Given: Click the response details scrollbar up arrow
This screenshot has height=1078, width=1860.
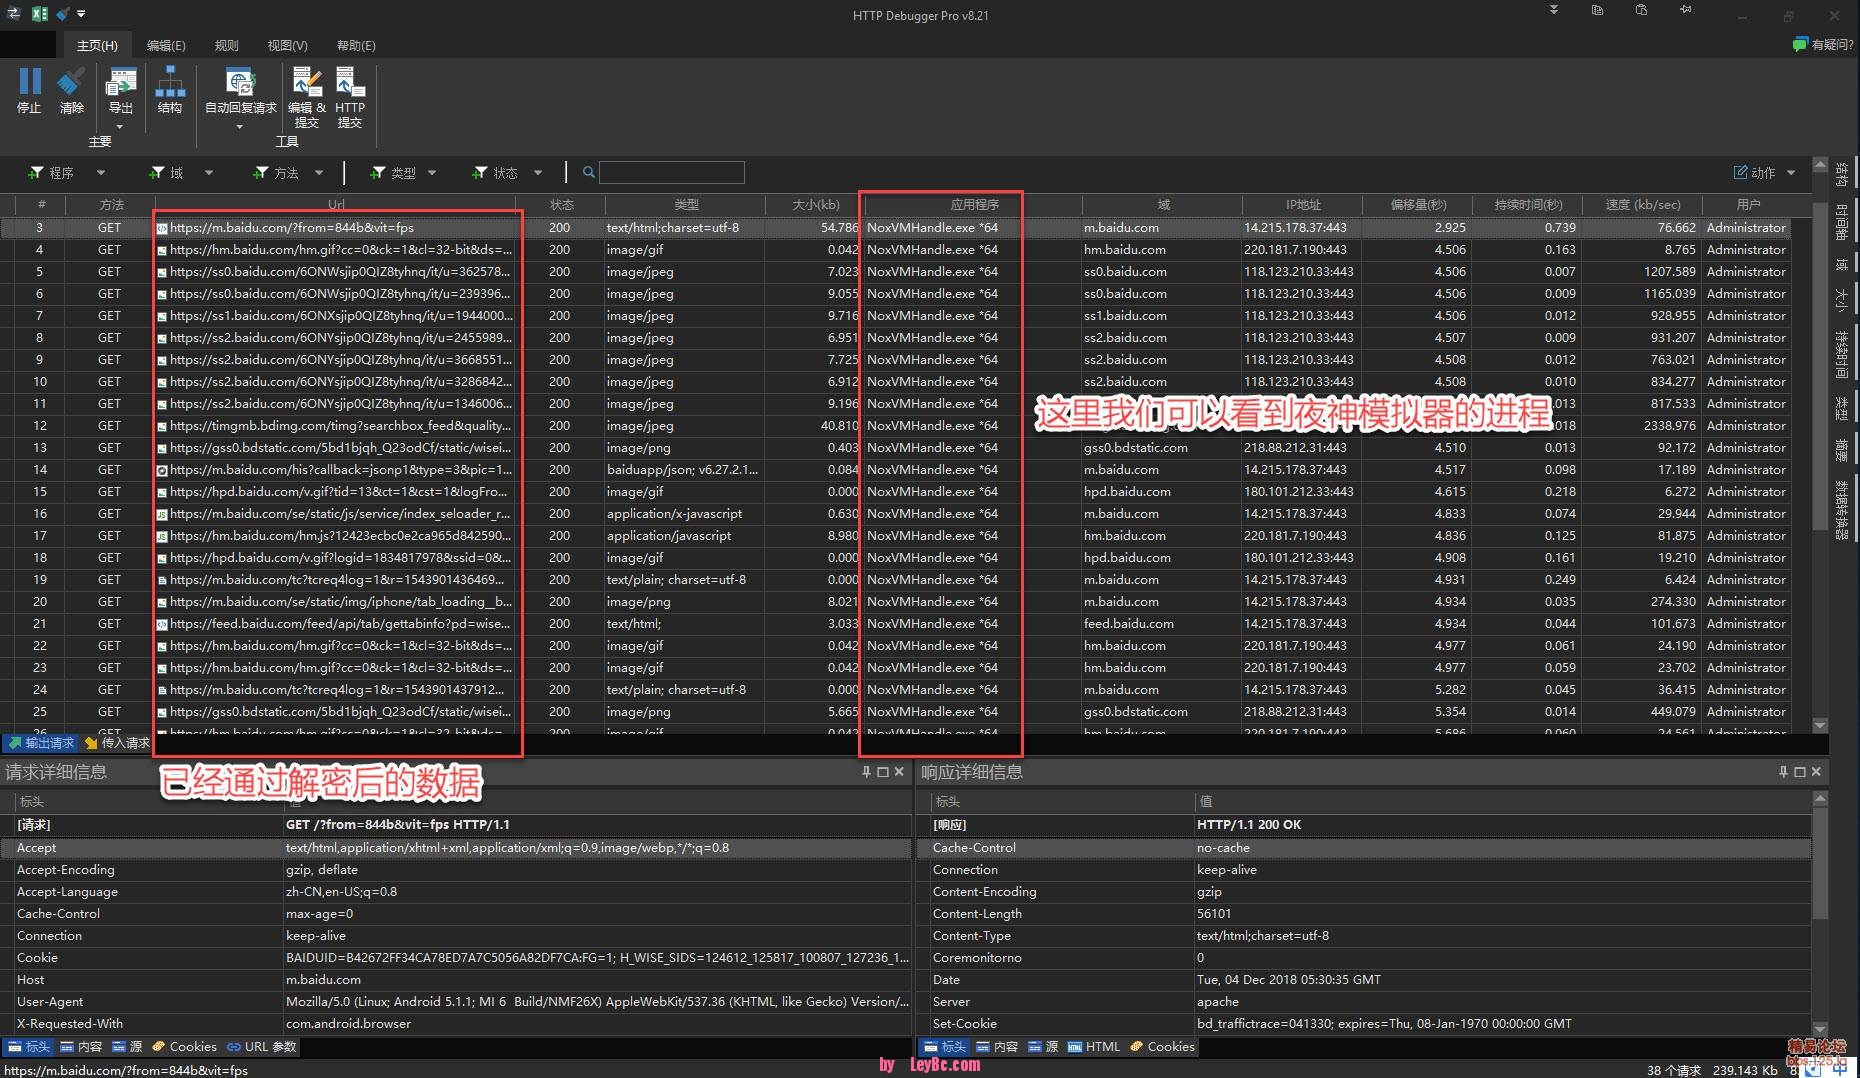Looking at the screenshot, I should pyautogui.click(x=1820, y=798).
